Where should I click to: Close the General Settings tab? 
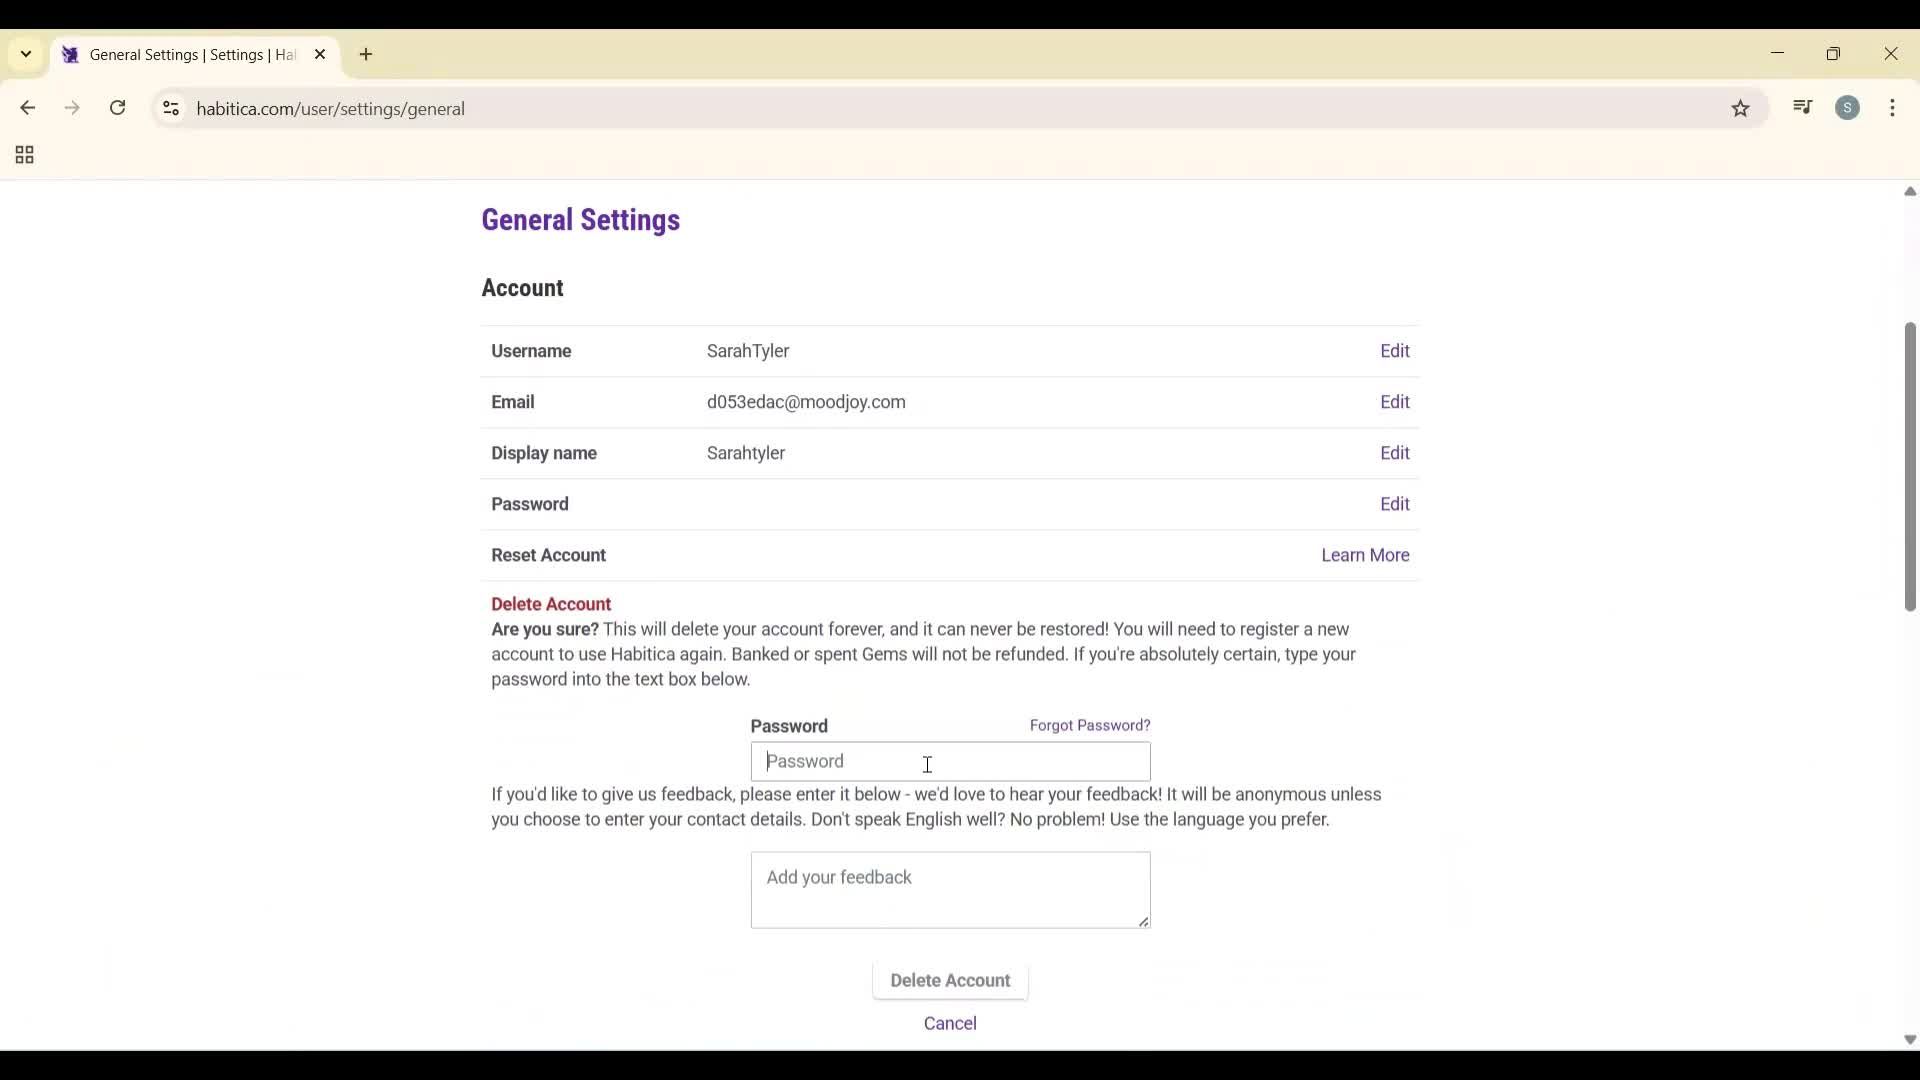click(x=320, y=55)
